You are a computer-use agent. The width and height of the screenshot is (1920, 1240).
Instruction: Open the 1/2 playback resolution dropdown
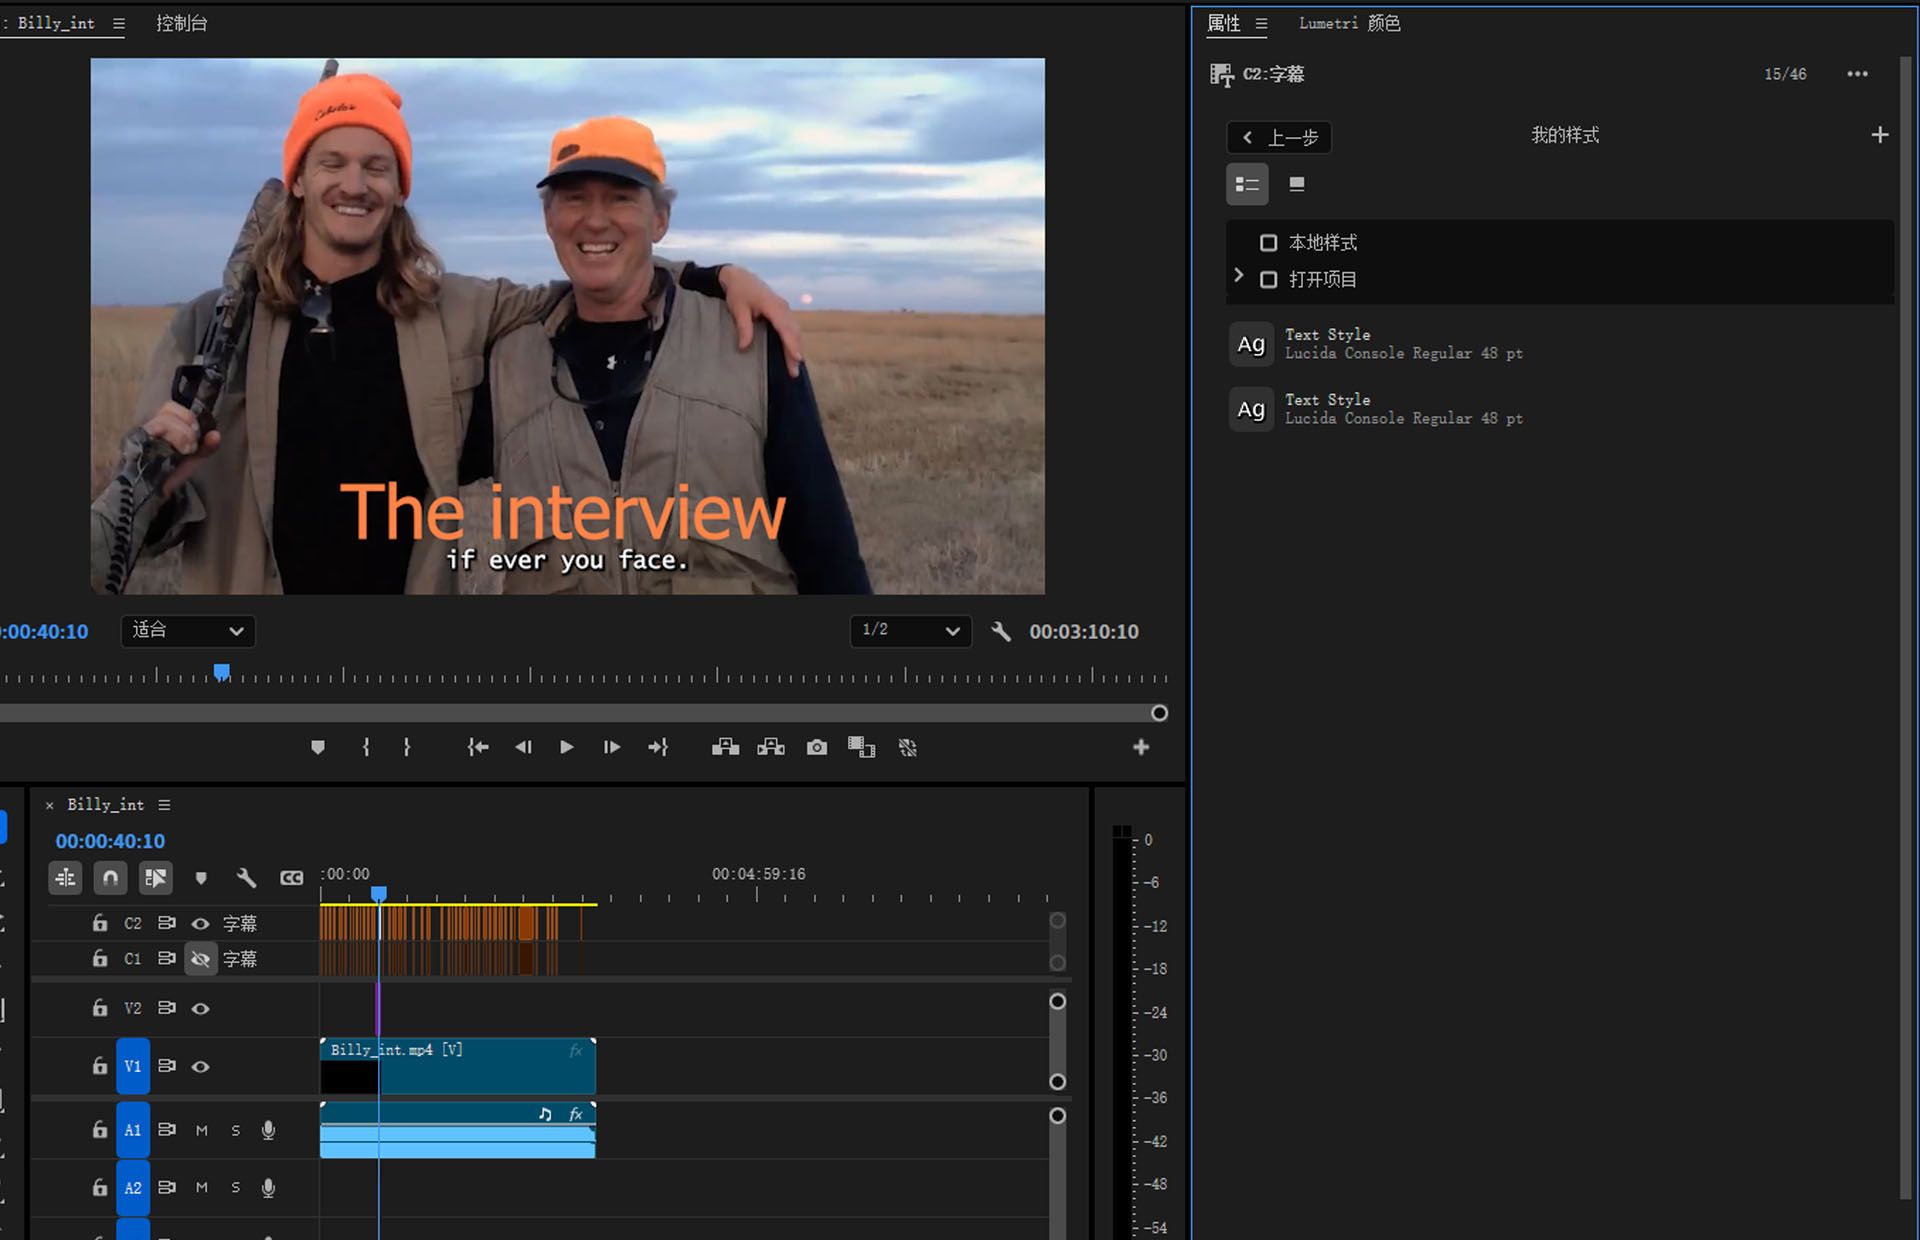tap(910, 631)
